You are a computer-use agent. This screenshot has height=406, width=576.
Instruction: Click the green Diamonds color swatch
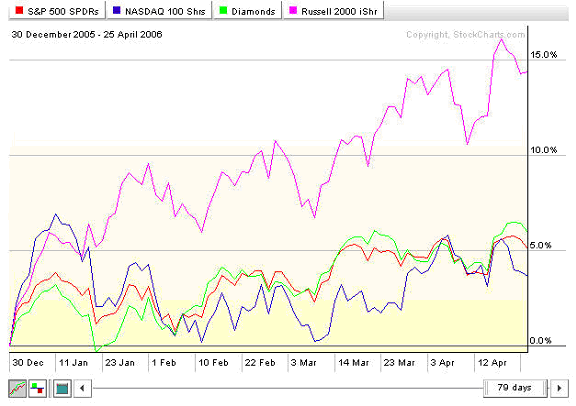click(x=223, y=10)
